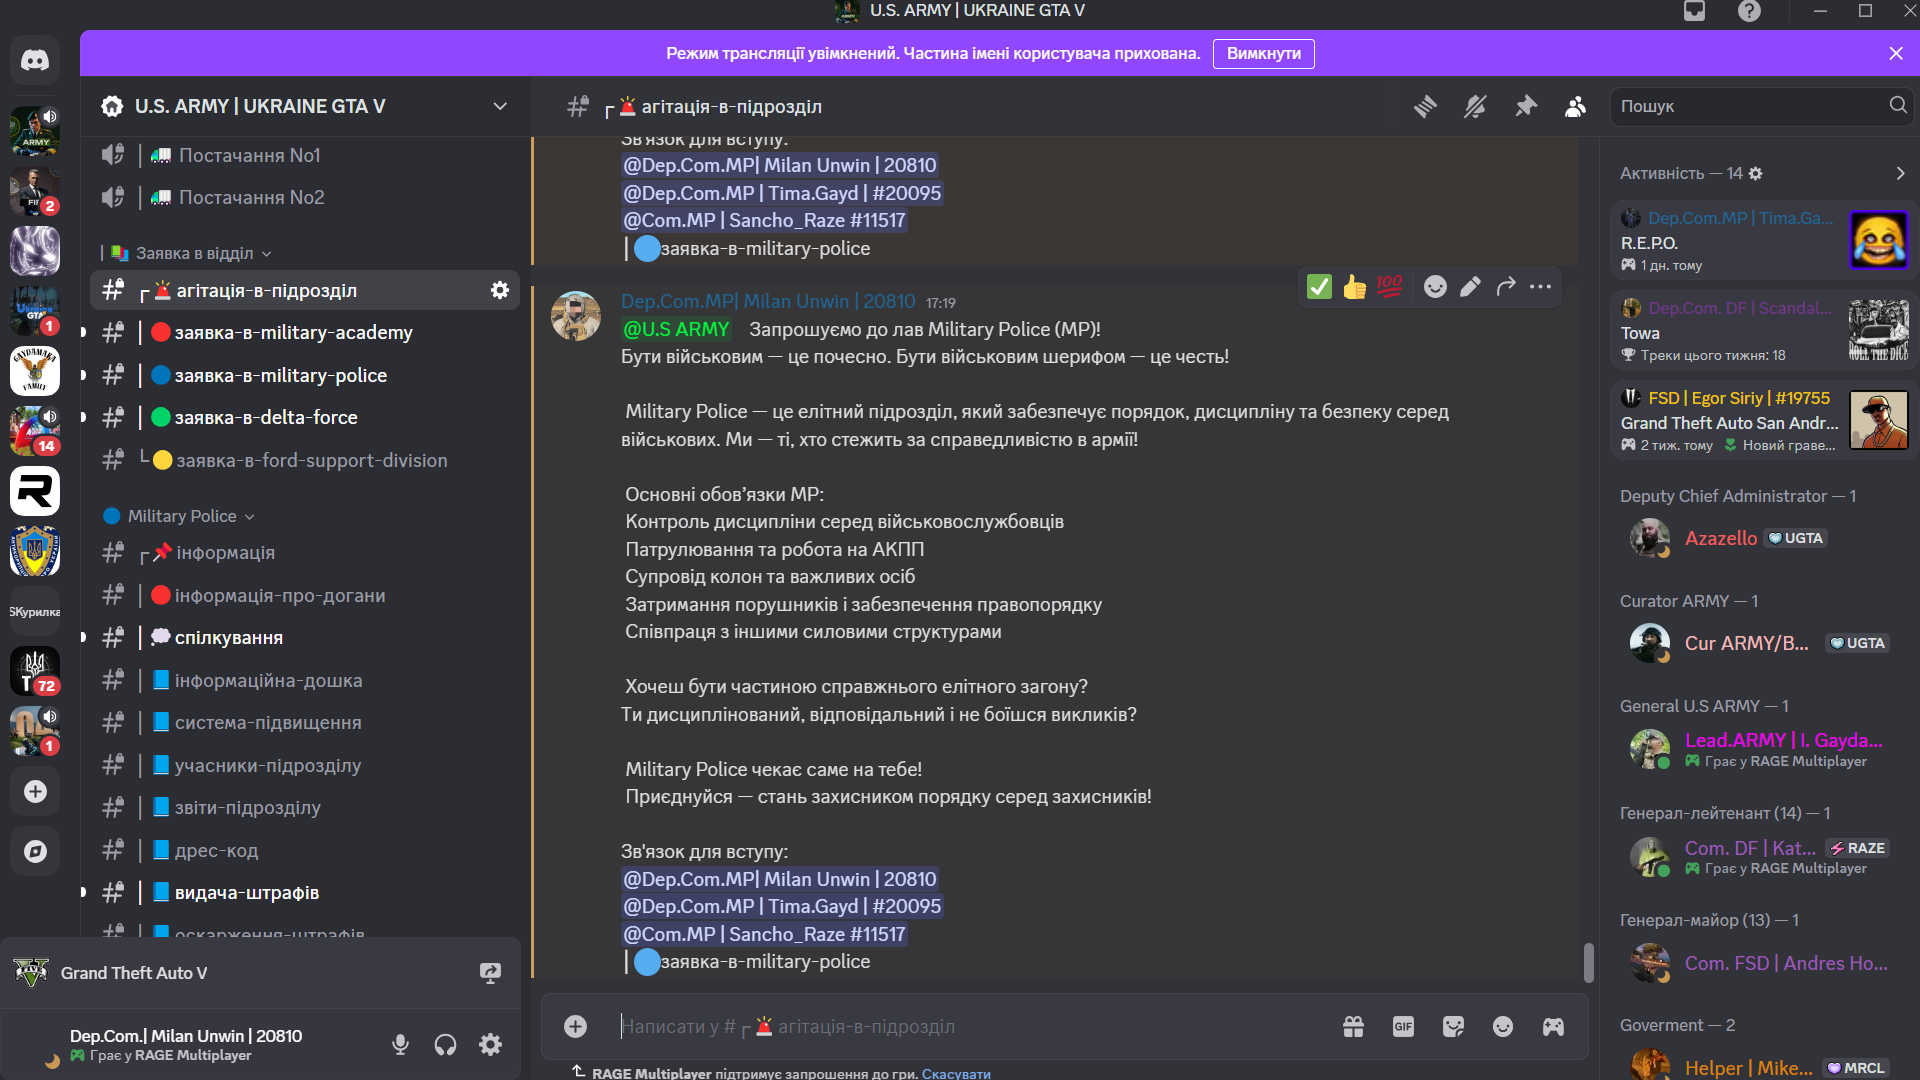Open заявка-в-military-police channel in sidebar
This screenshot has height=1080, width=1920.
pos(305,375)
